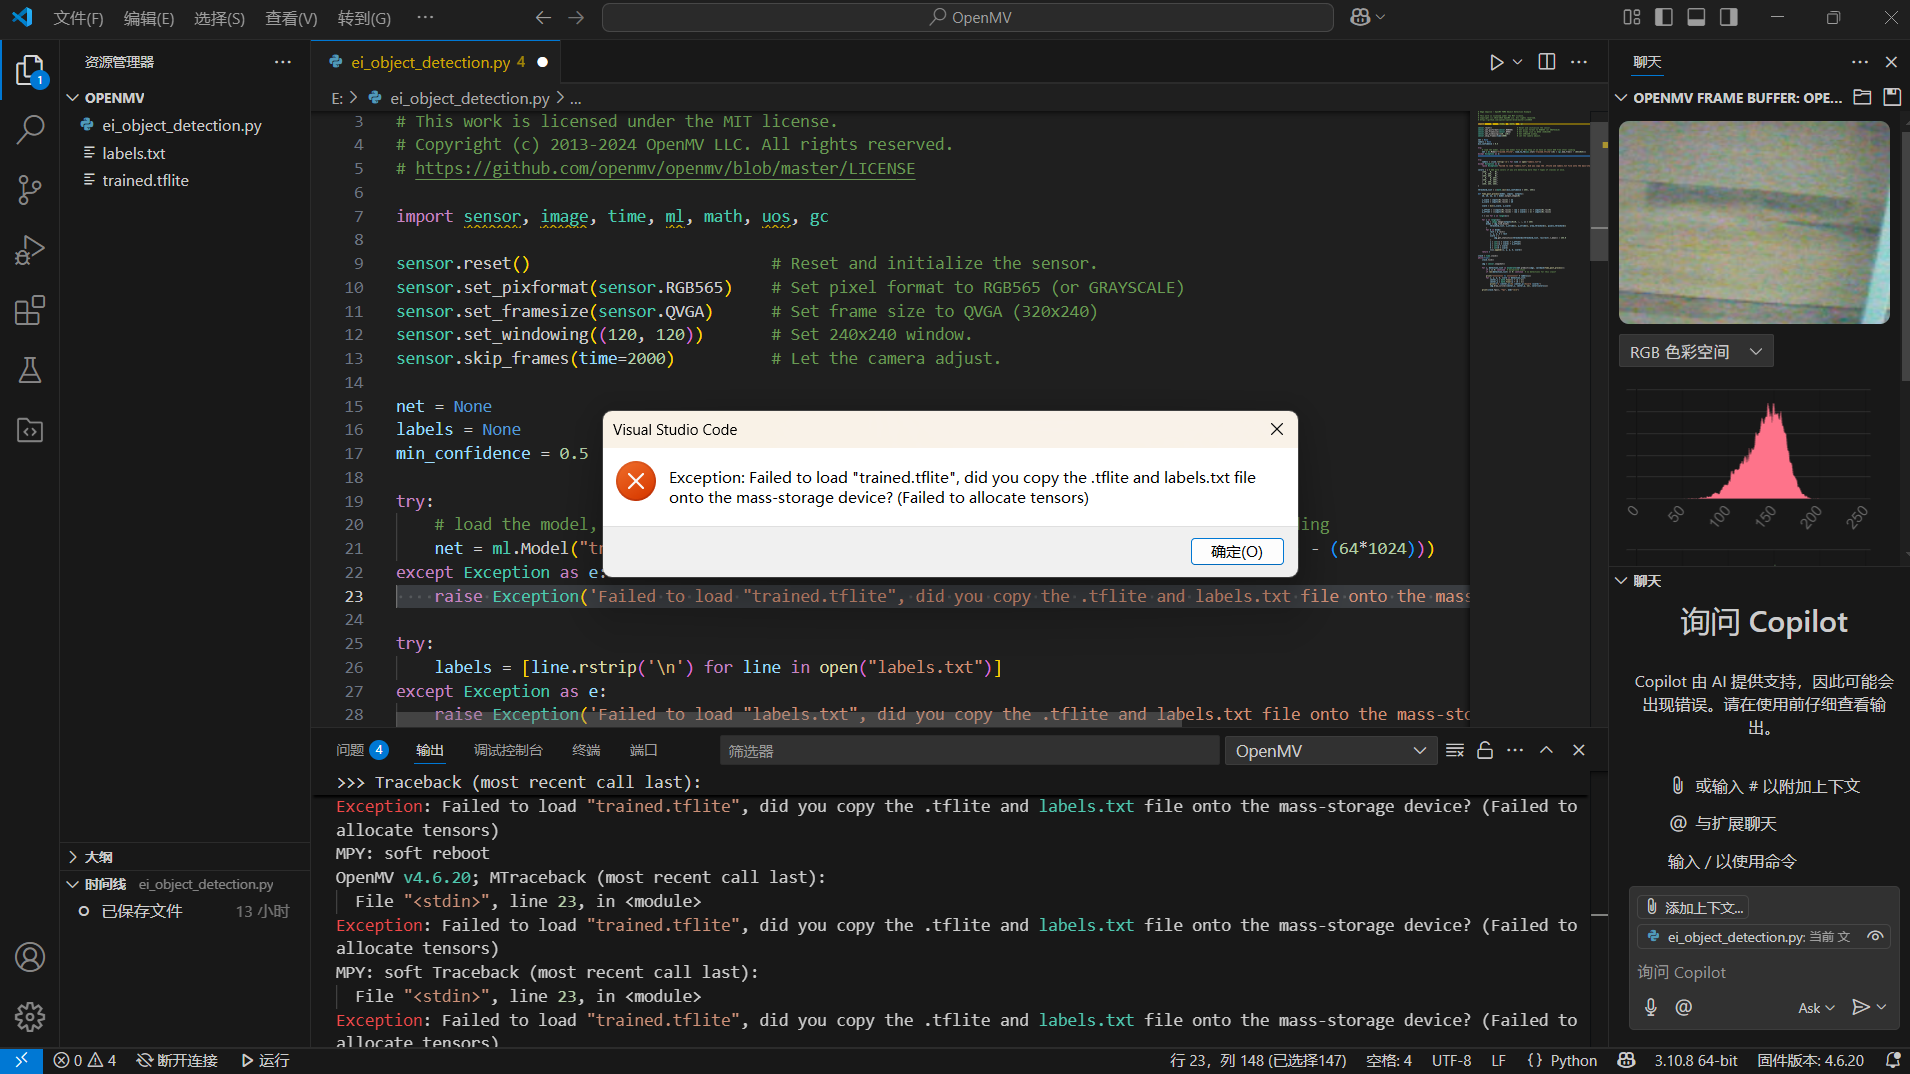Open the Selection menu

point(219,18)
